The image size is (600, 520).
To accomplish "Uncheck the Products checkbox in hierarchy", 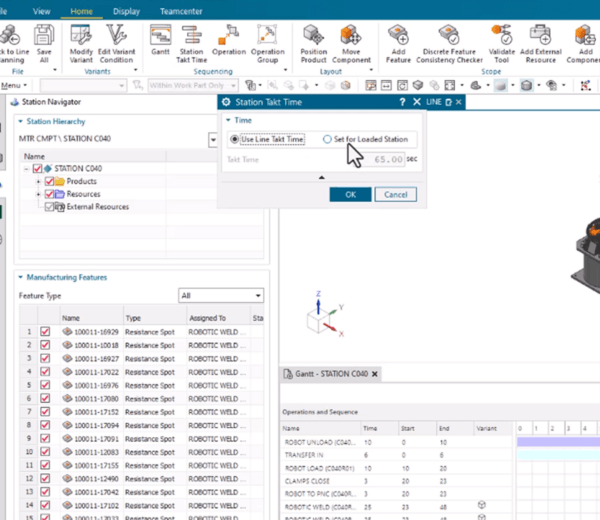I will pyautogui.click(x=49, y=181).
